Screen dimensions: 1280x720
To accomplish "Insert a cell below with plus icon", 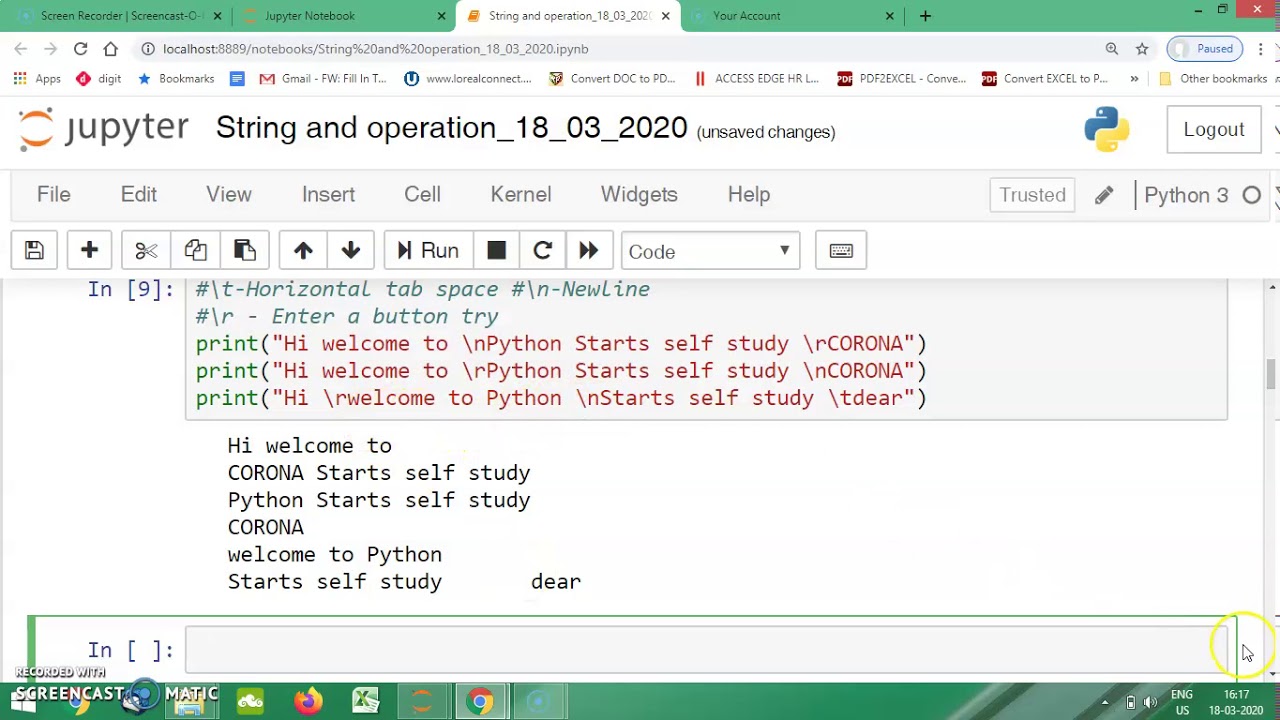I will (89, 251).
